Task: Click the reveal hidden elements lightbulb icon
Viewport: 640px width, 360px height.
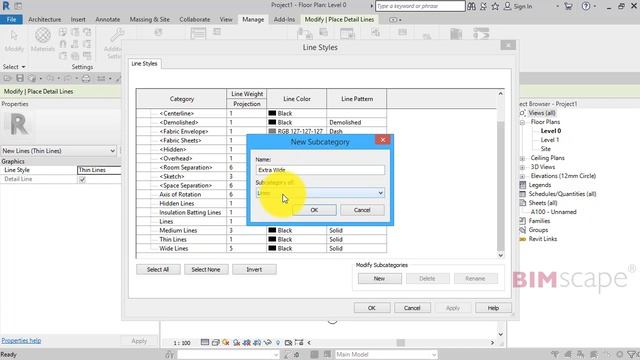Action: coord(278,342)
